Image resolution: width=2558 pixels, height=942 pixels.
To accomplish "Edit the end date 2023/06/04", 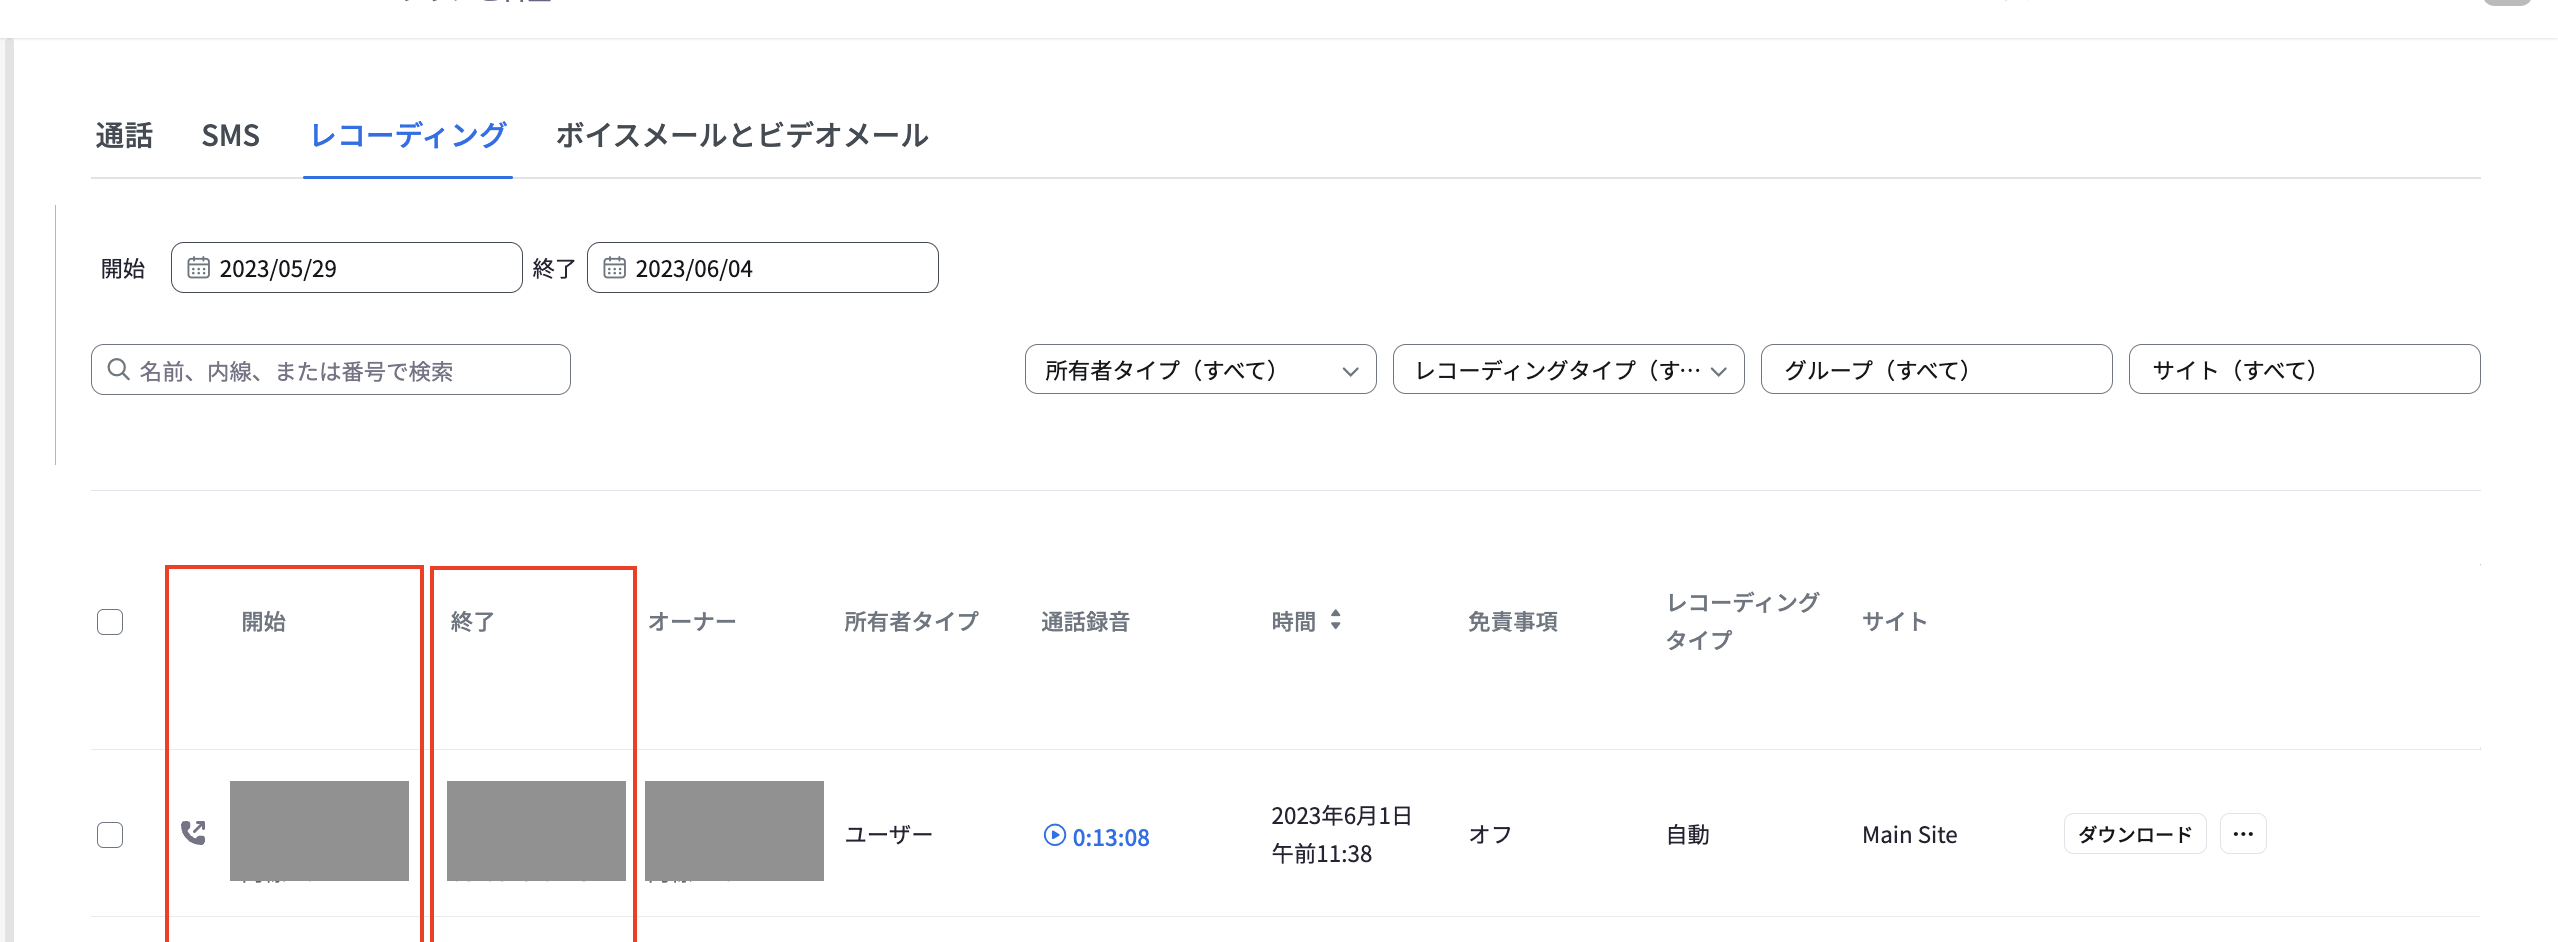I will pos(762,268).
